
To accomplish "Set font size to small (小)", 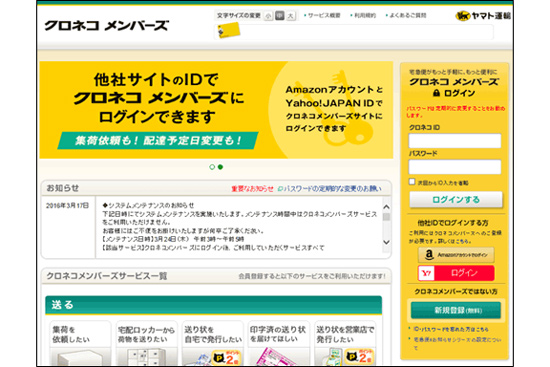I will [x=268, y=16].
